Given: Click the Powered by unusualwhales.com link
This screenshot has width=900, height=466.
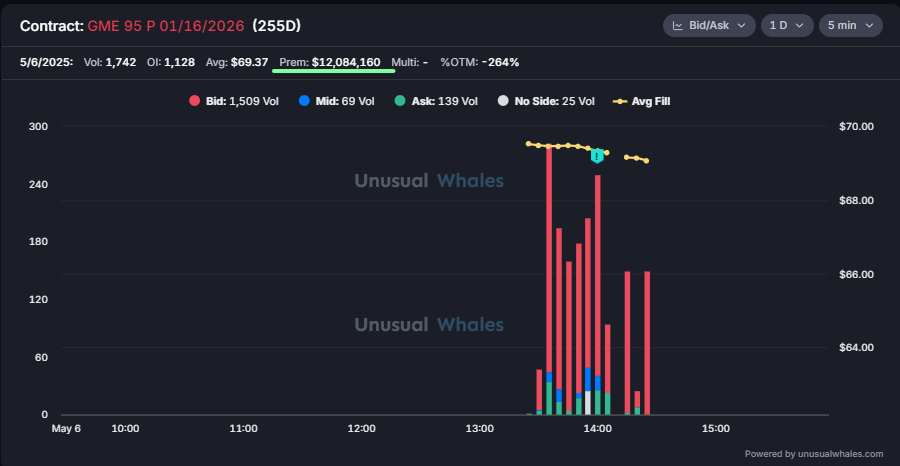Looking at the screenshot, I should click(814, 453).
